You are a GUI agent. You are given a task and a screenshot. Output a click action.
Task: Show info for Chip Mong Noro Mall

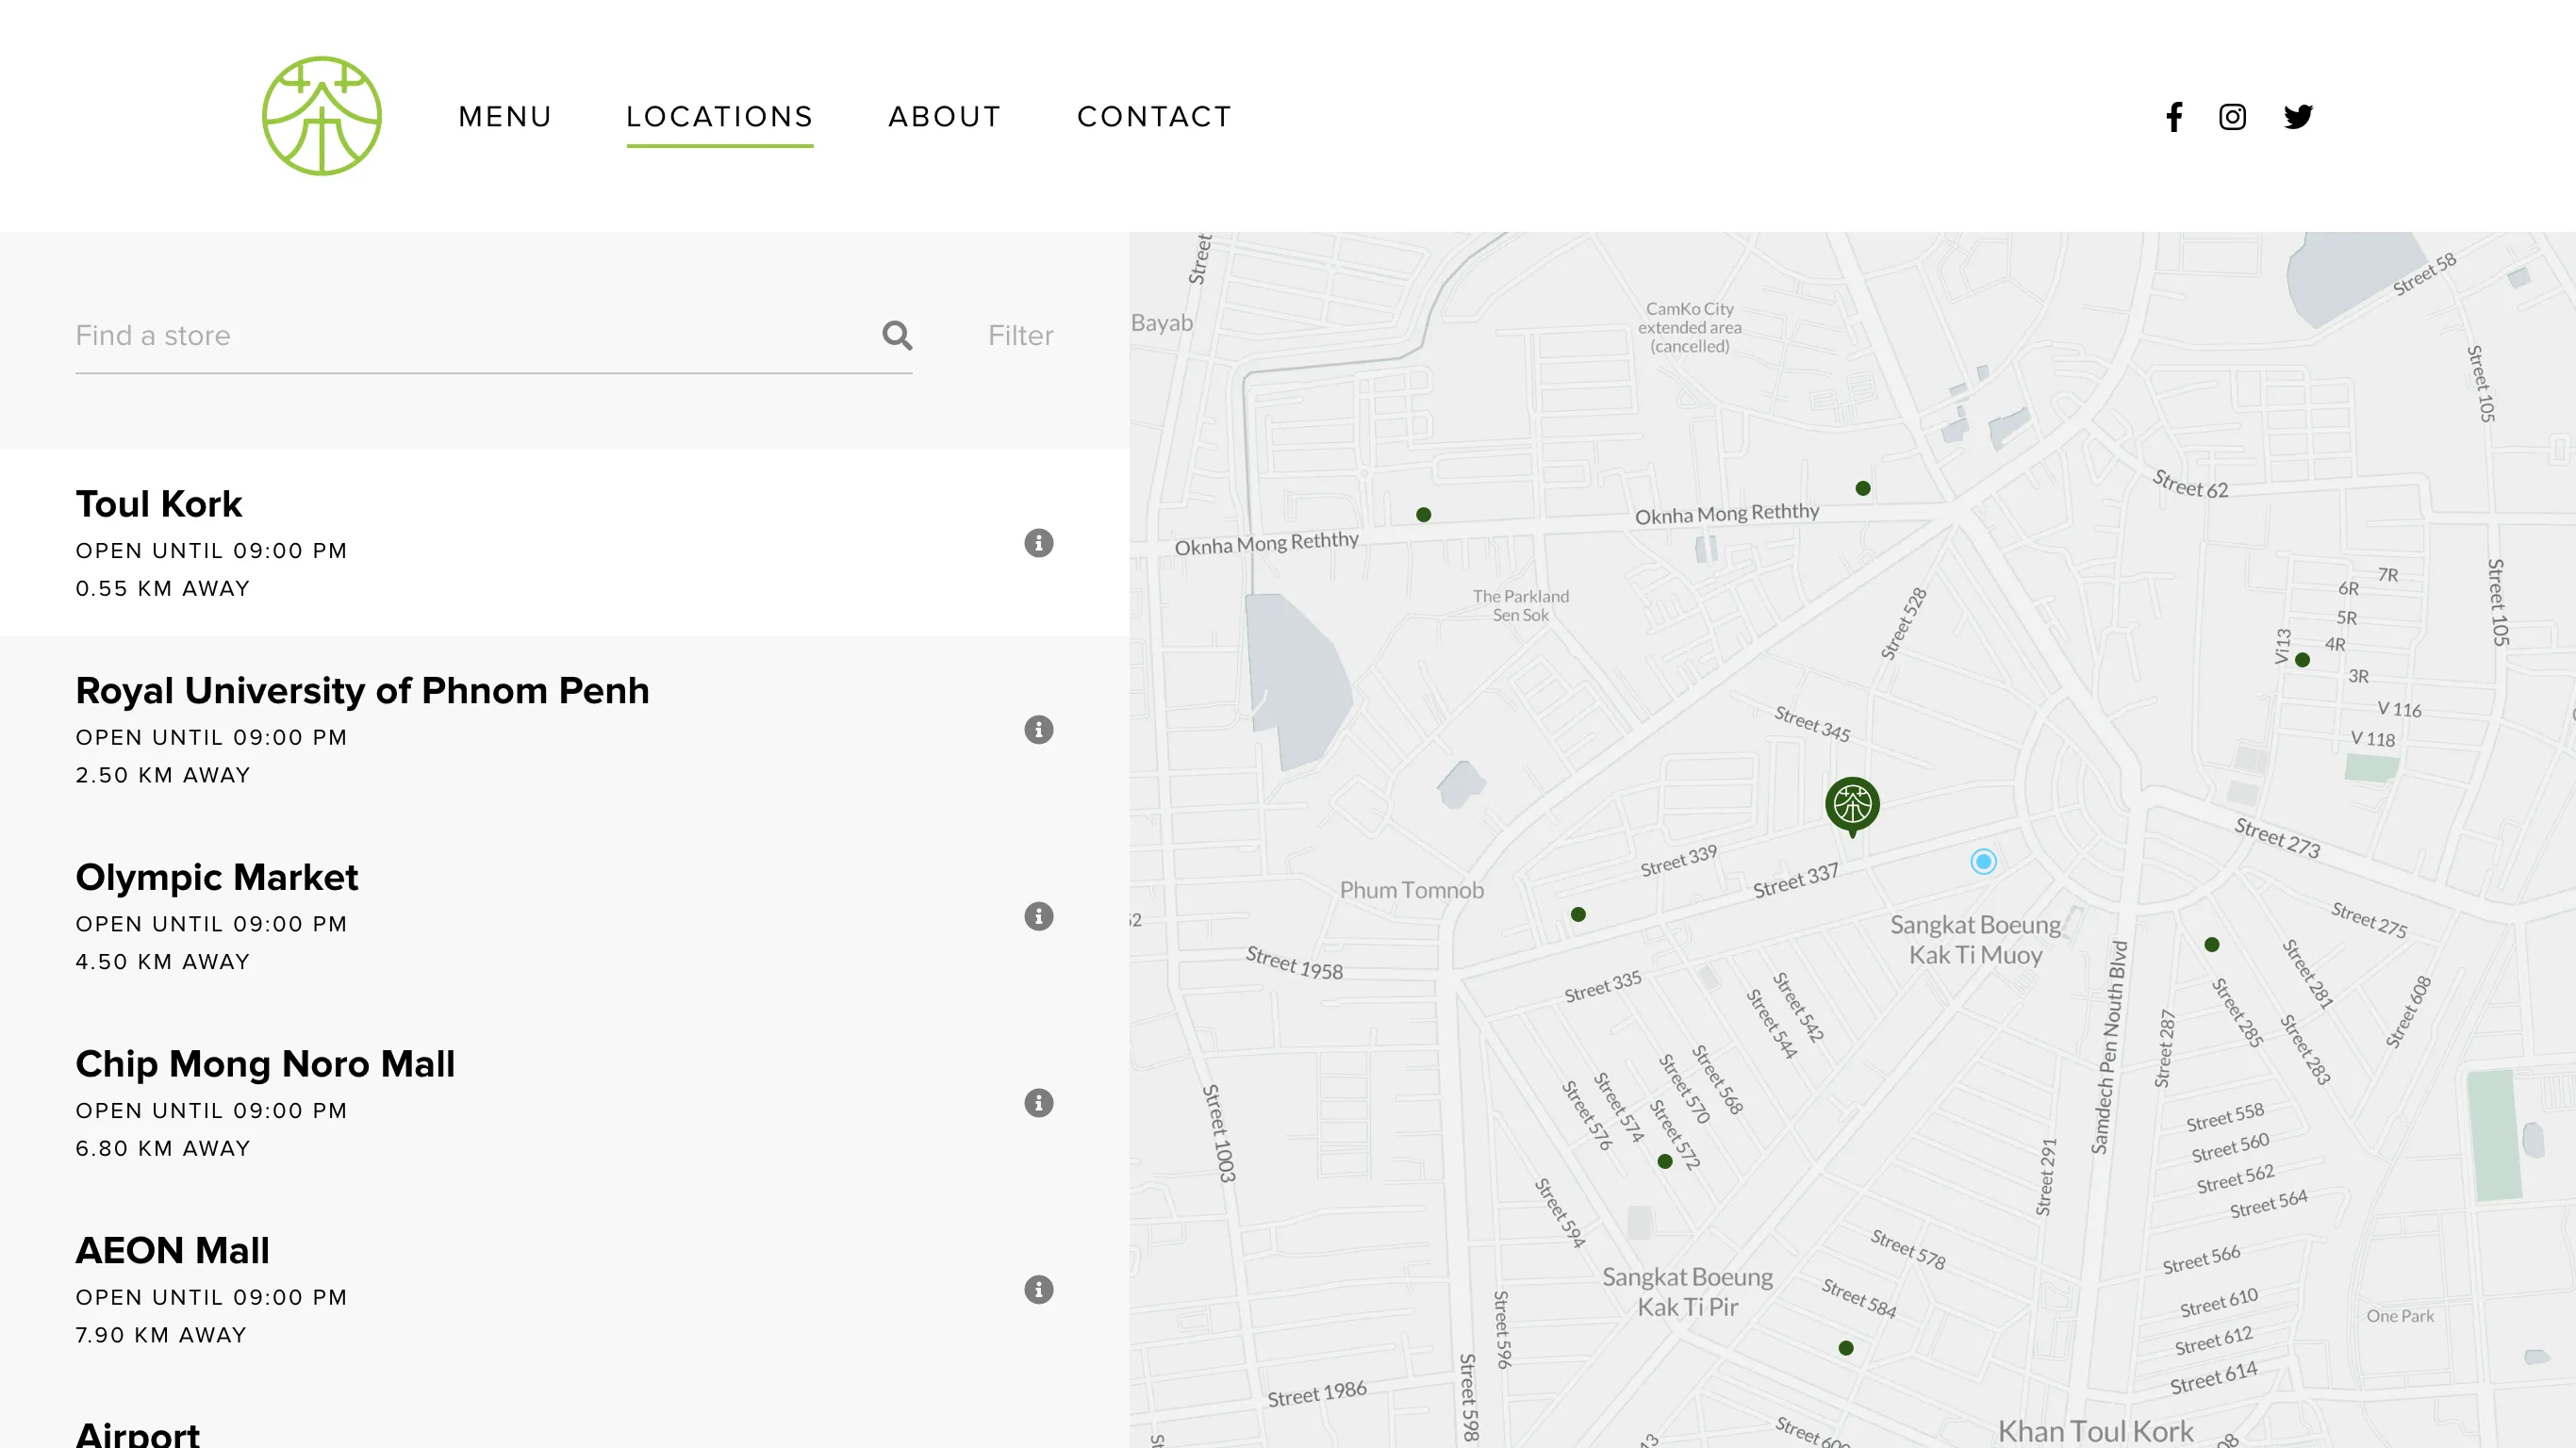point(1038,1103)
